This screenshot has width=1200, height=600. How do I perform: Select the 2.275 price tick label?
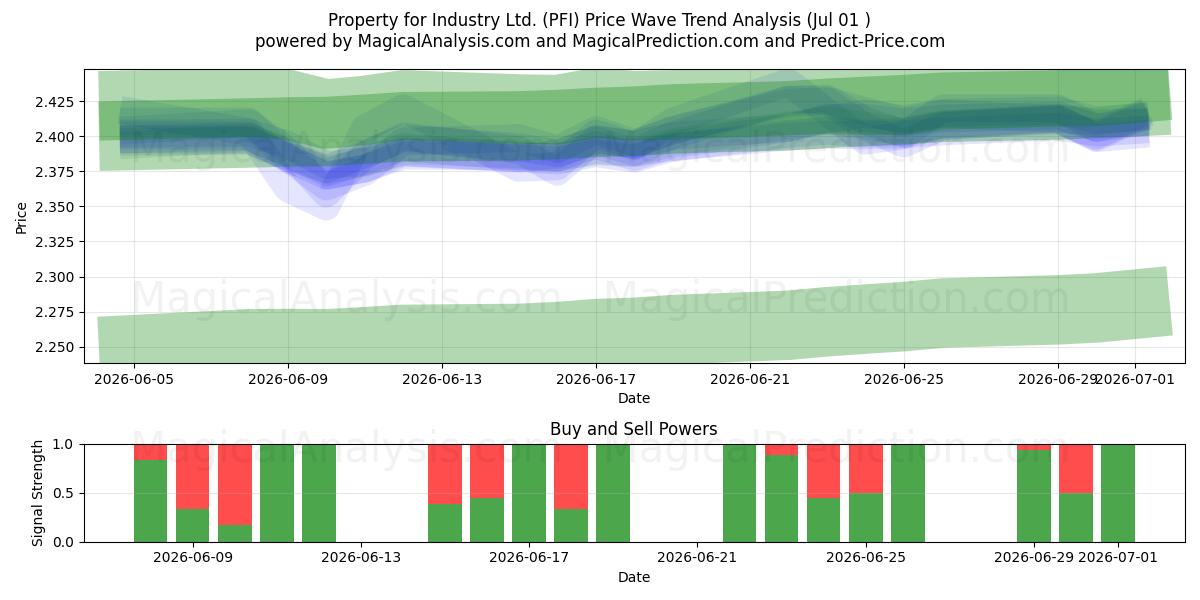tap(56, 312)
